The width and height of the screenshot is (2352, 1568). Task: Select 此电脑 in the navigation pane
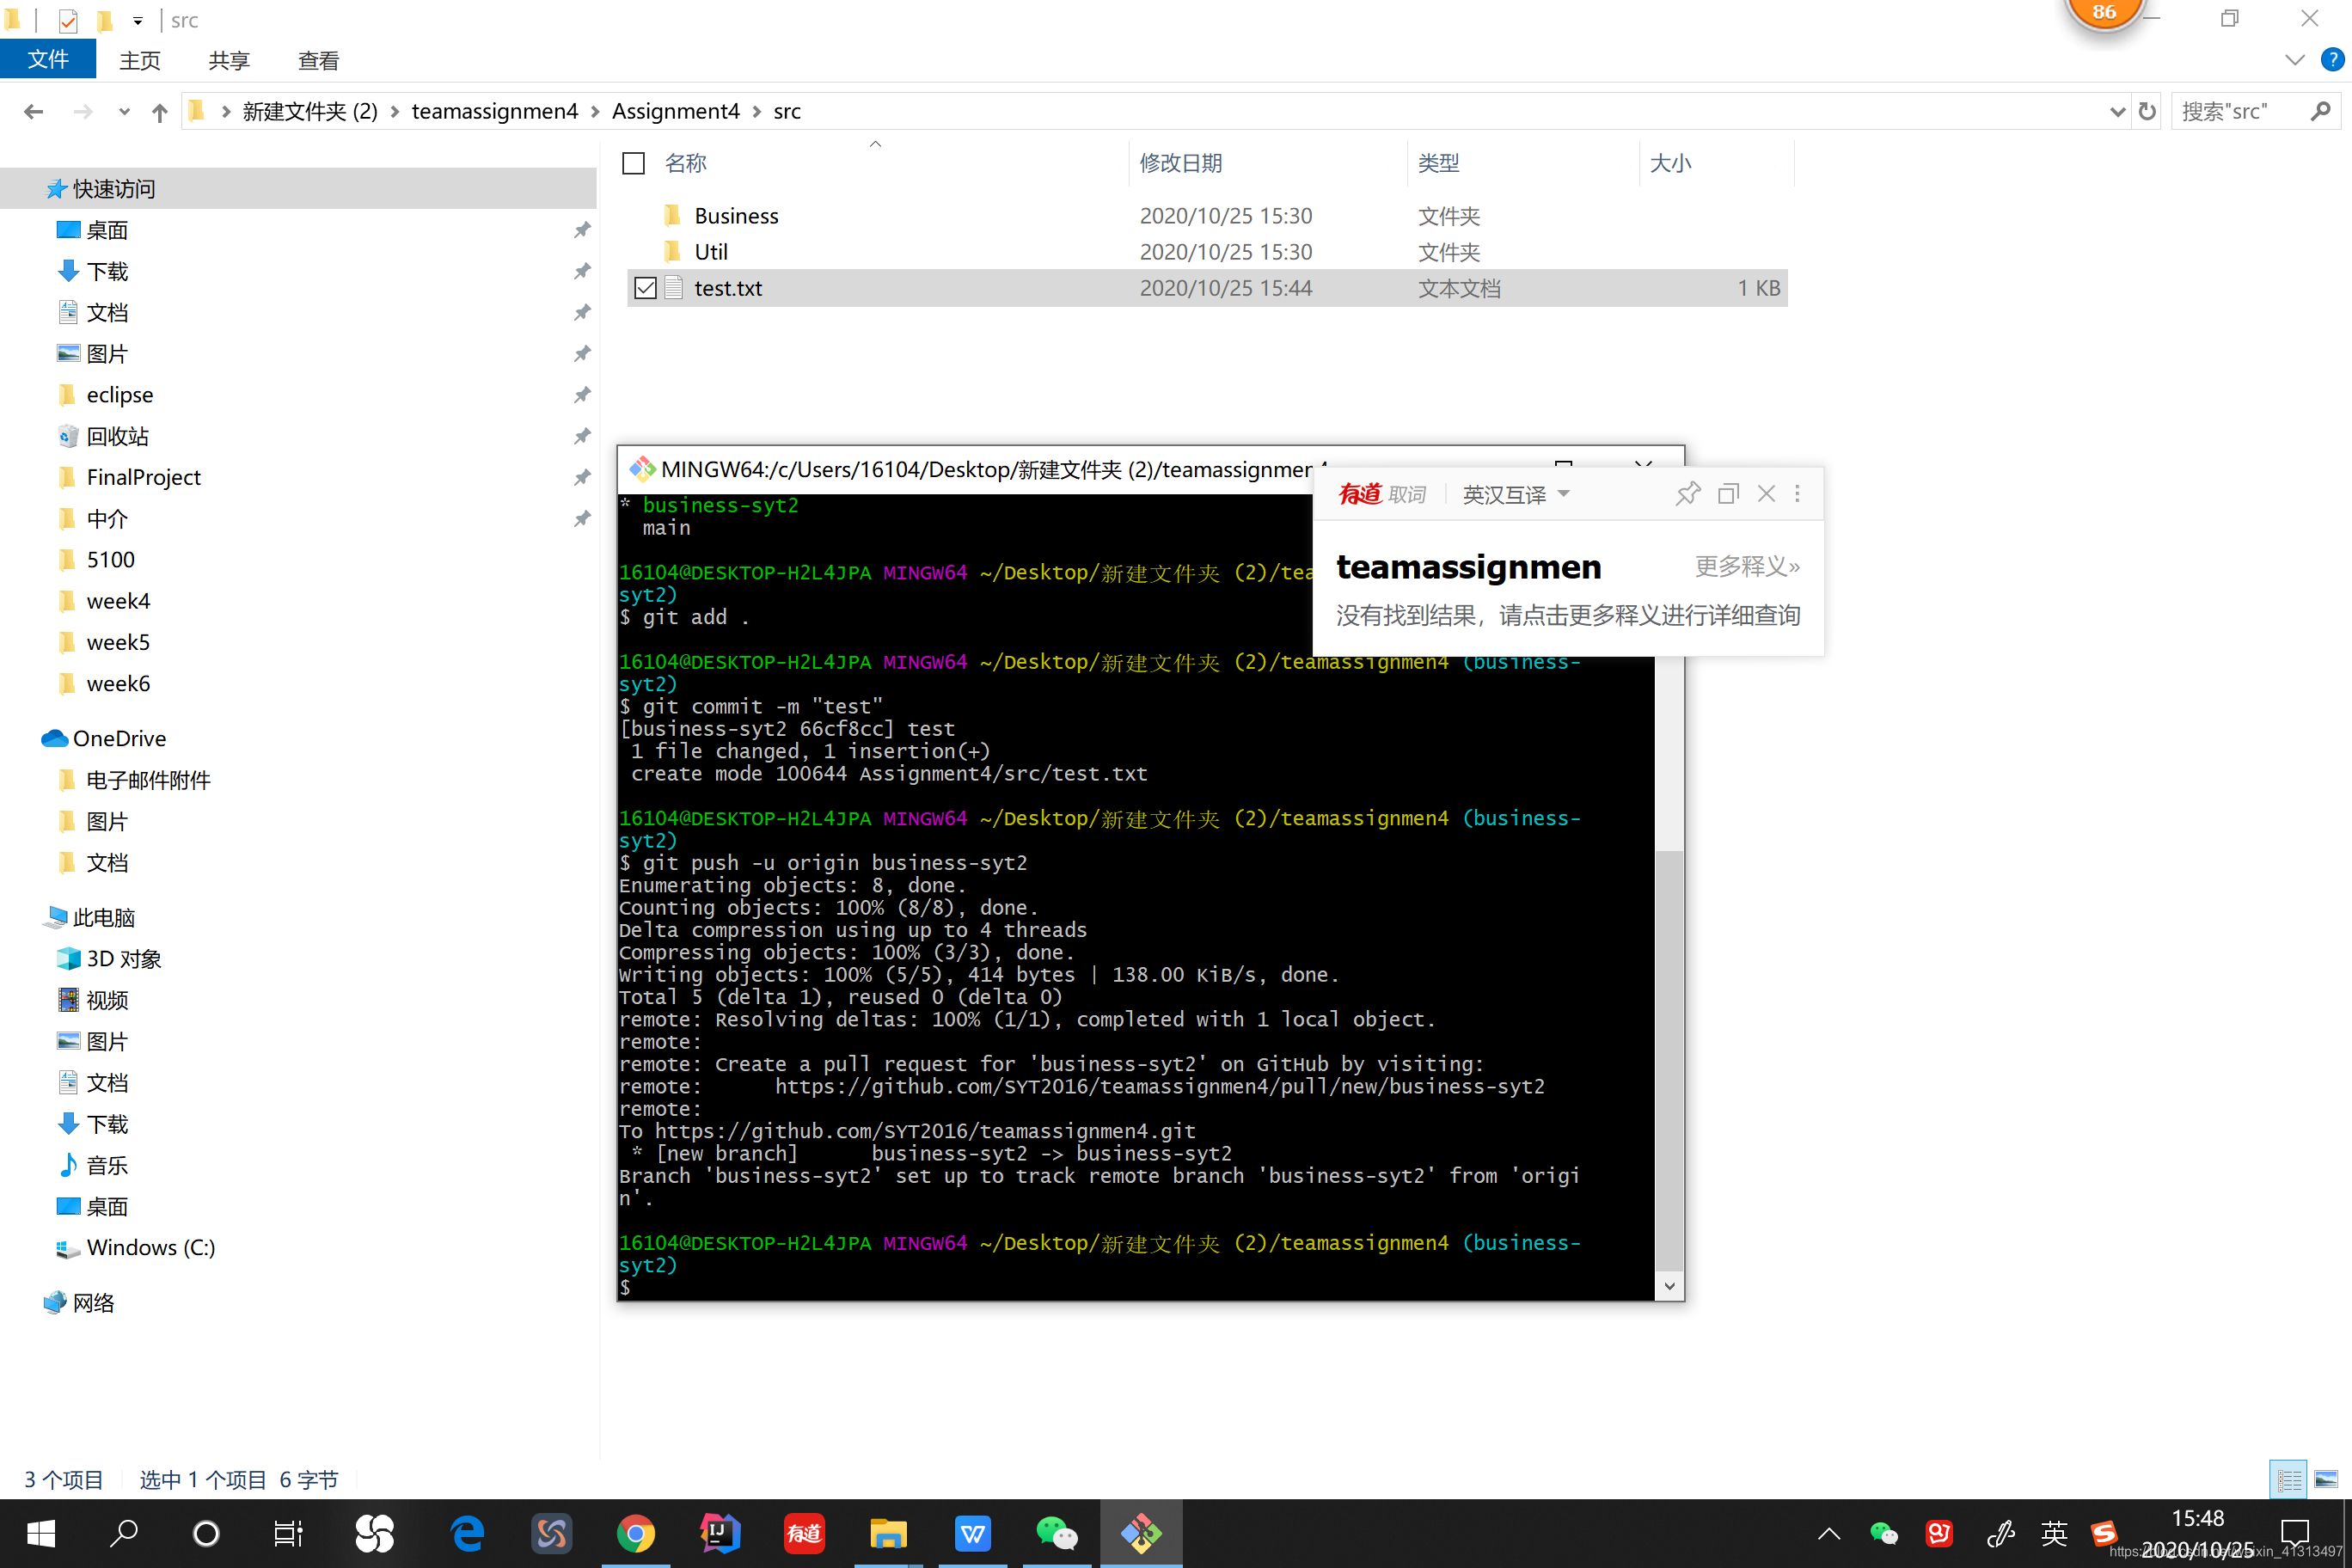tap(103, 918)
